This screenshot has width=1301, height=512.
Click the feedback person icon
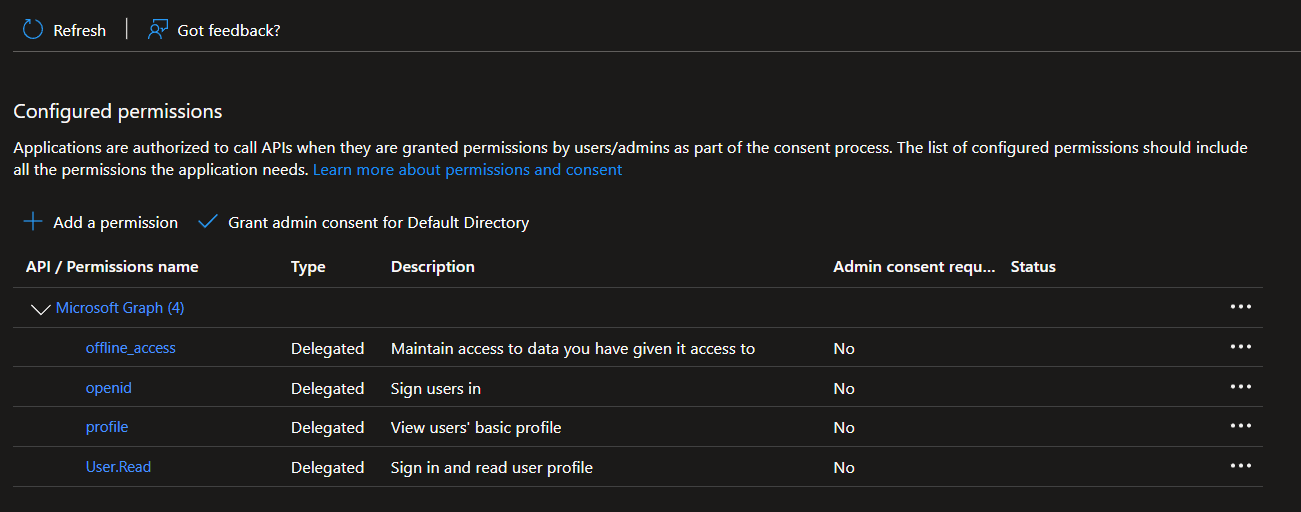(x=157, y=30)
